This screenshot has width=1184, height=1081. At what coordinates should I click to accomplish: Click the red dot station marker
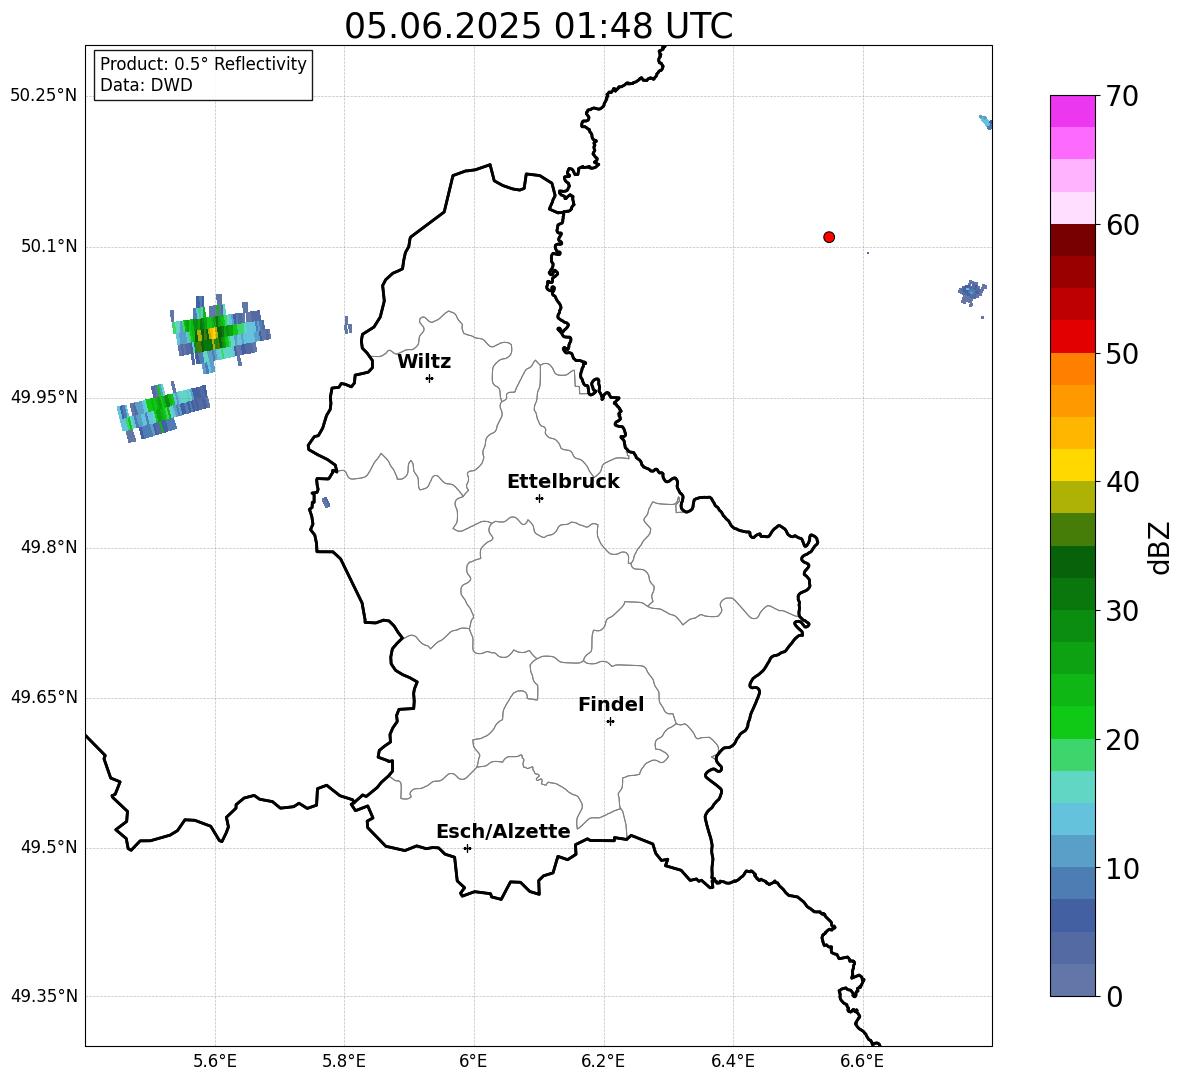click(x=829, y=237)
